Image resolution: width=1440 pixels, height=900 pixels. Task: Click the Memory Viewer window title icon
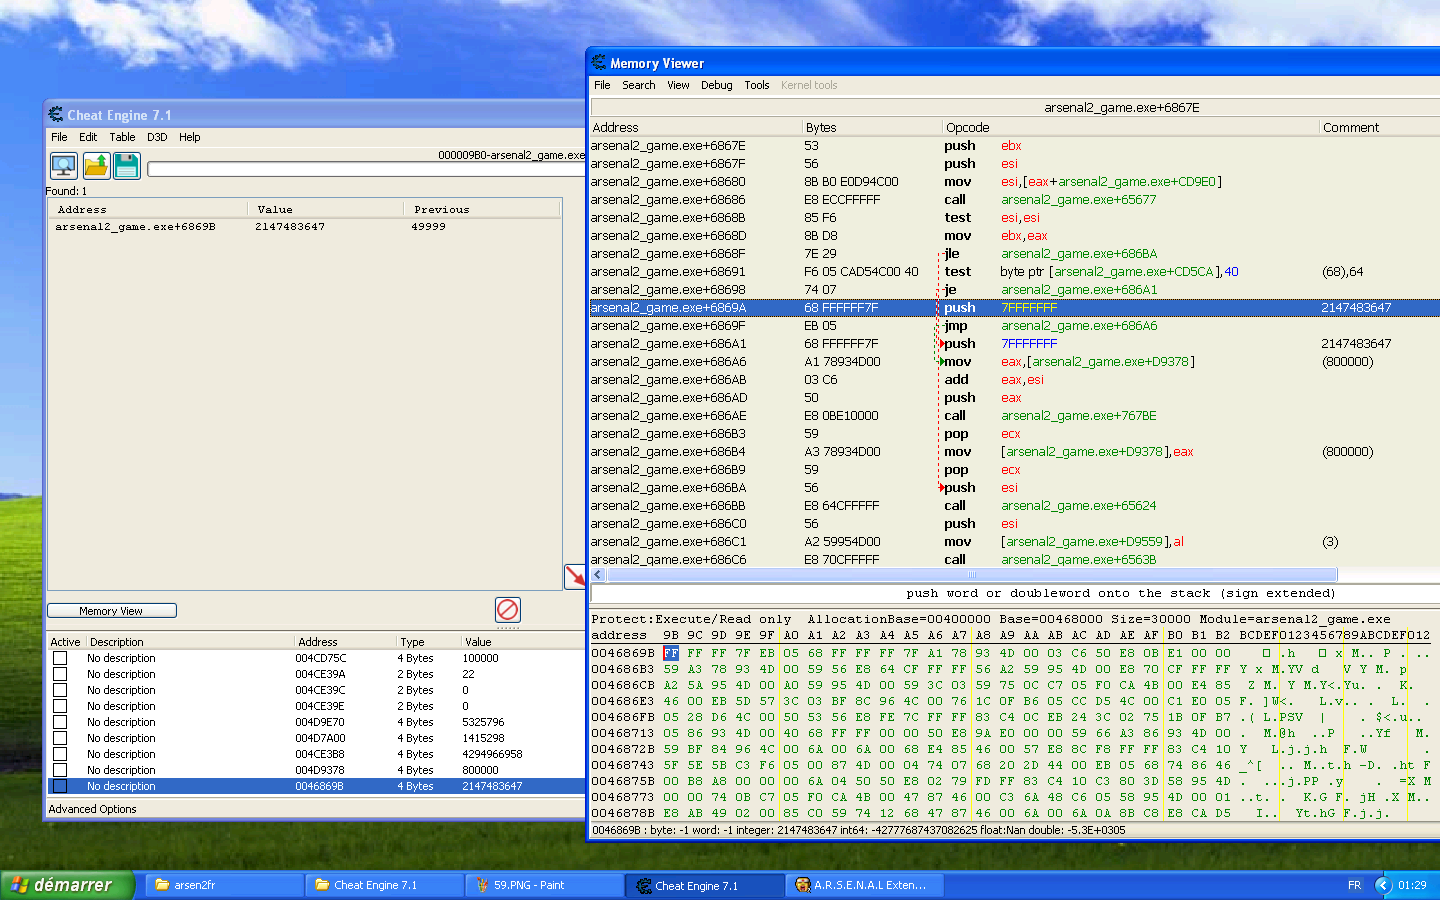599,63
